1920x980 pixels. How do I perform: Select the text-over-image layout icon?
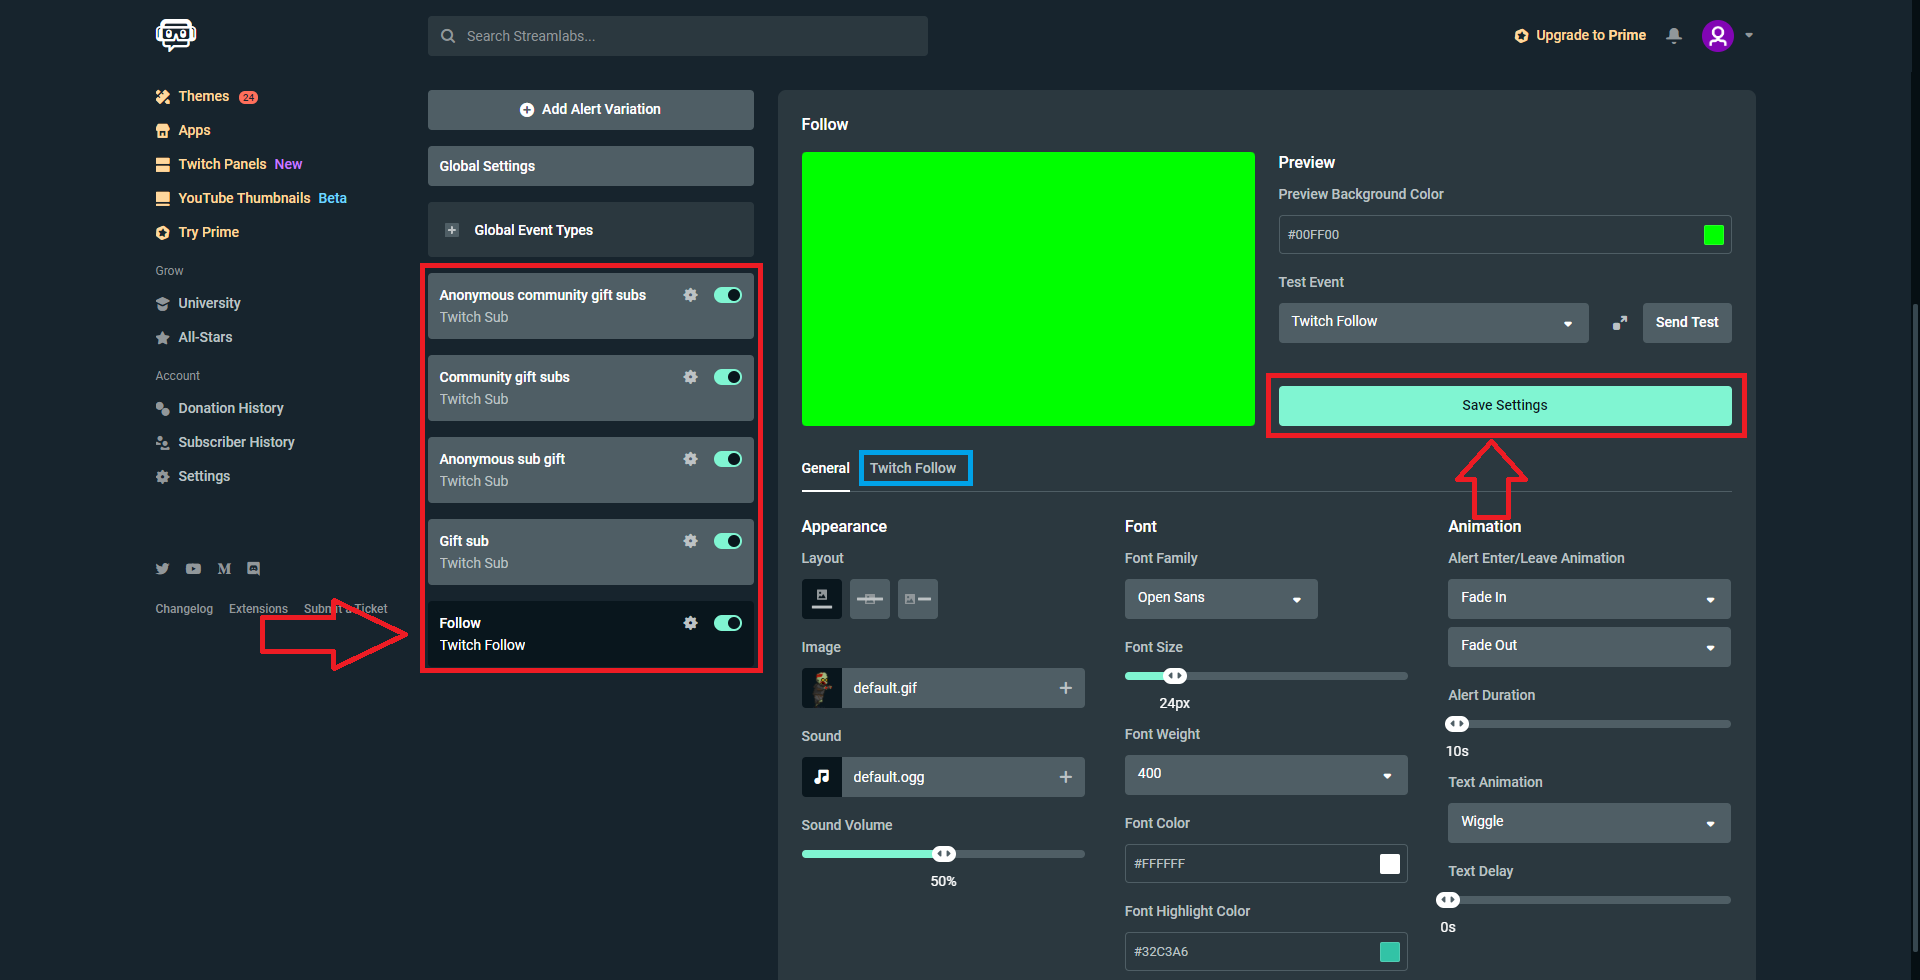(x=869, y=599)
